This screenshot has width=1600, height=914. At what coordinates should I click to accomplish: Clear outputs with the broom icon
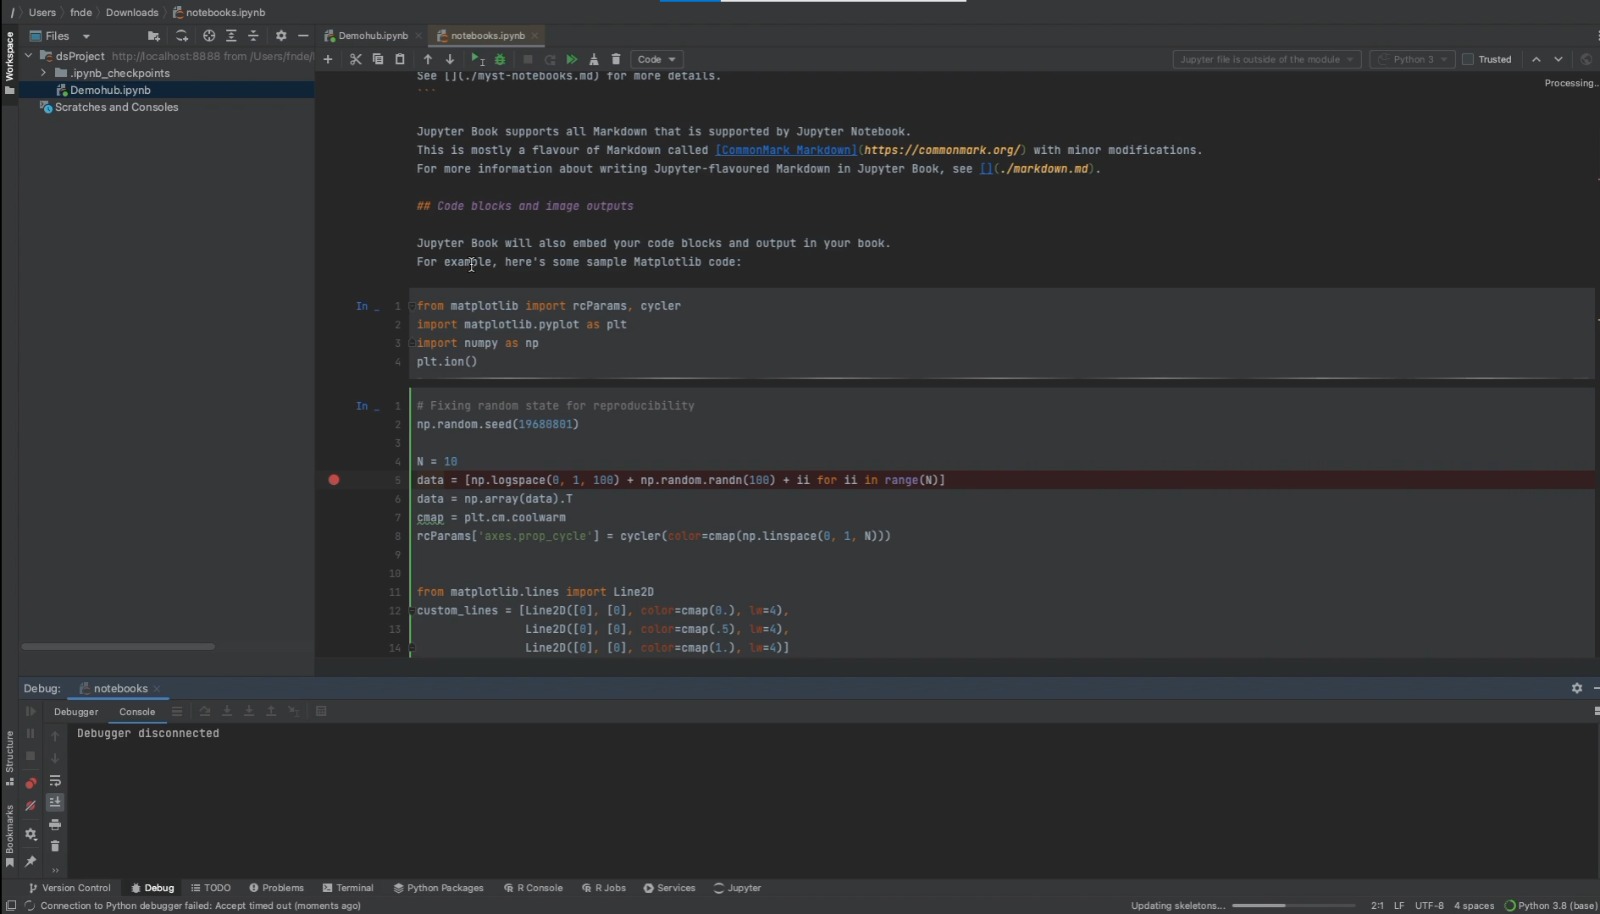pos(594,60)
